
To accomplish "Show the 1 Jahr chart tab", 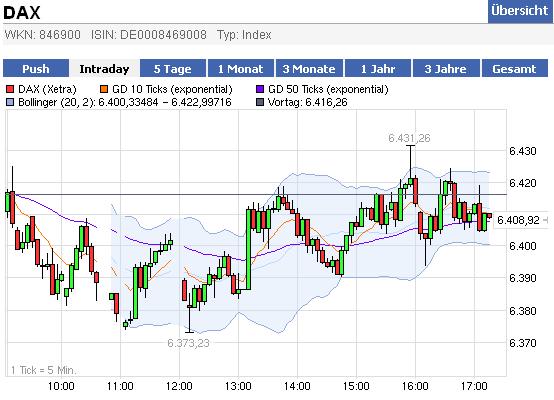I will (378, 69).
